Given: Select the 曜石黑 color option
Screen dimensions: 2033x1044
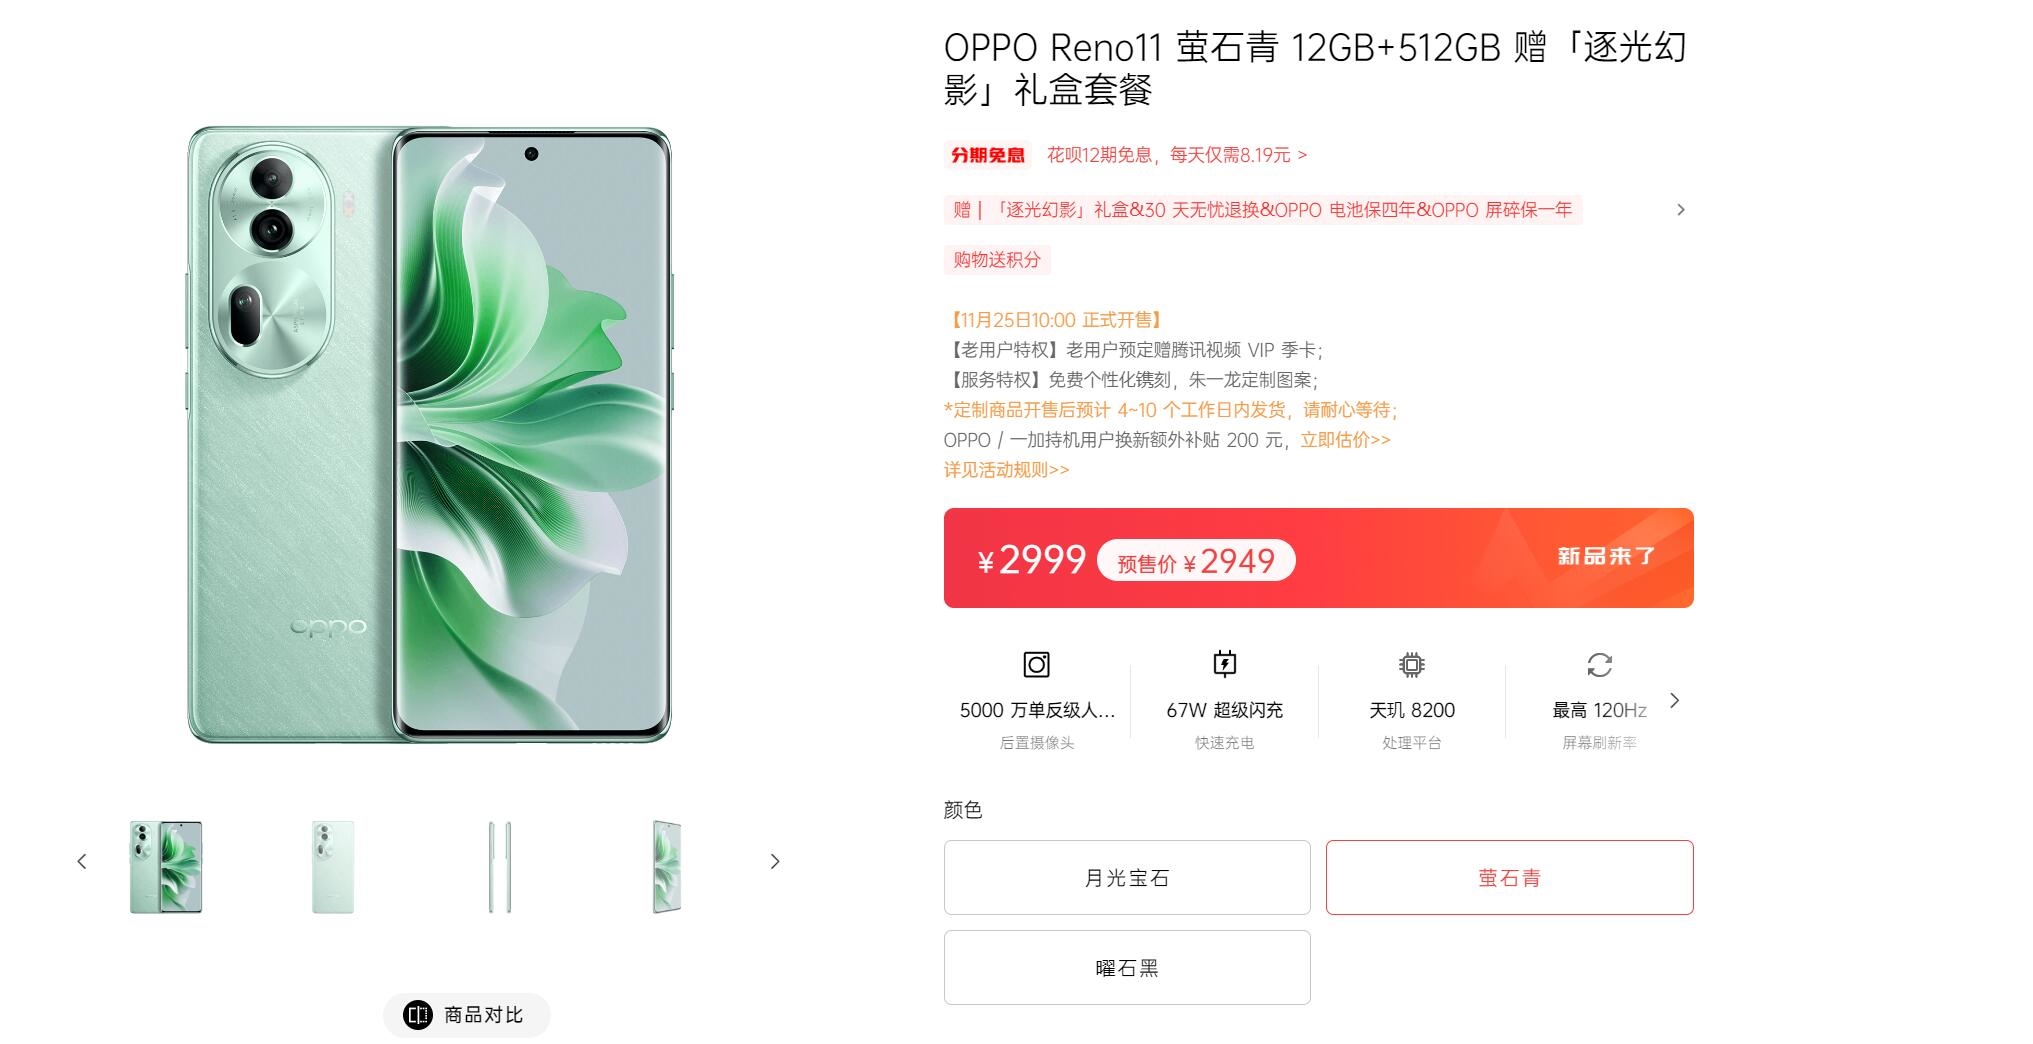Looking at the screenshot, I should point(1127,967).
